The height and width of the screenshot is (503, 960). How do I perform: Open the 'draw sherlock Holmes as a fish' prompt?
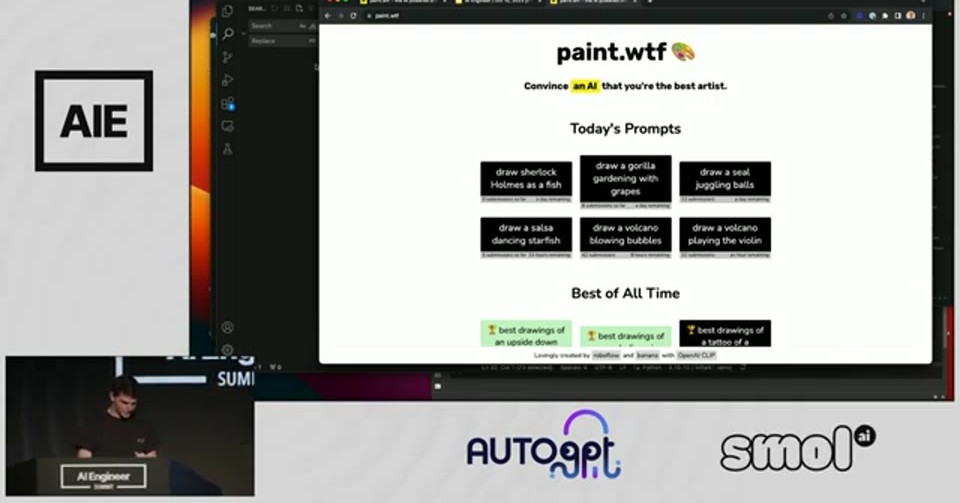pyautogui.click(x=526, y=179)
